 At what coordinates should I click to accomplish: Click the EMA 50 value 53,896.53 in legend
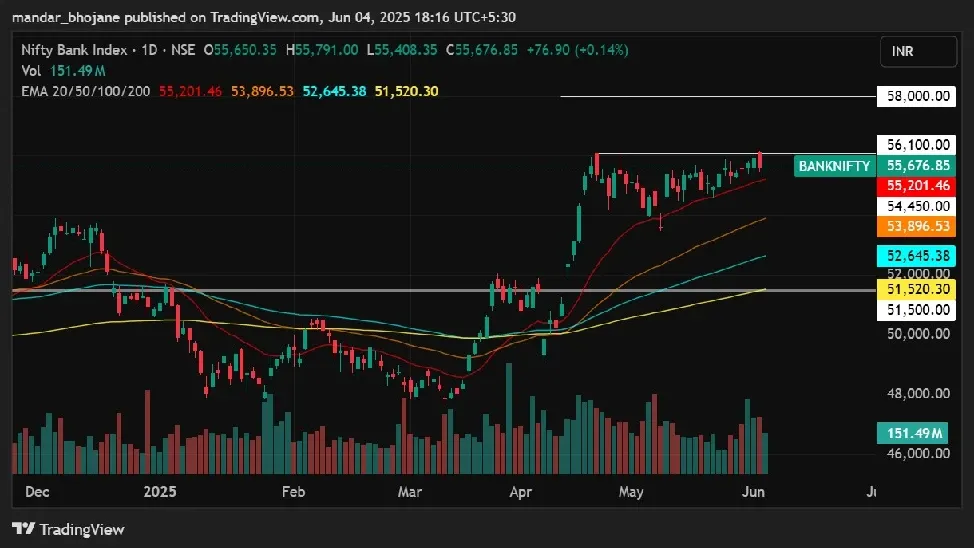click(x=262, y=91)
